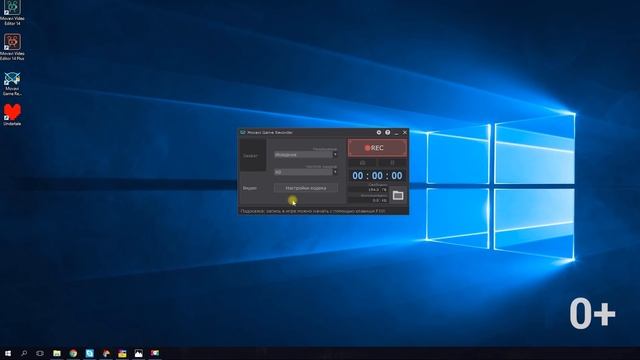Select Movavi Video Editor 14 desktop icon
Viewport: 640px width, 360px height.
click(12, 13)
